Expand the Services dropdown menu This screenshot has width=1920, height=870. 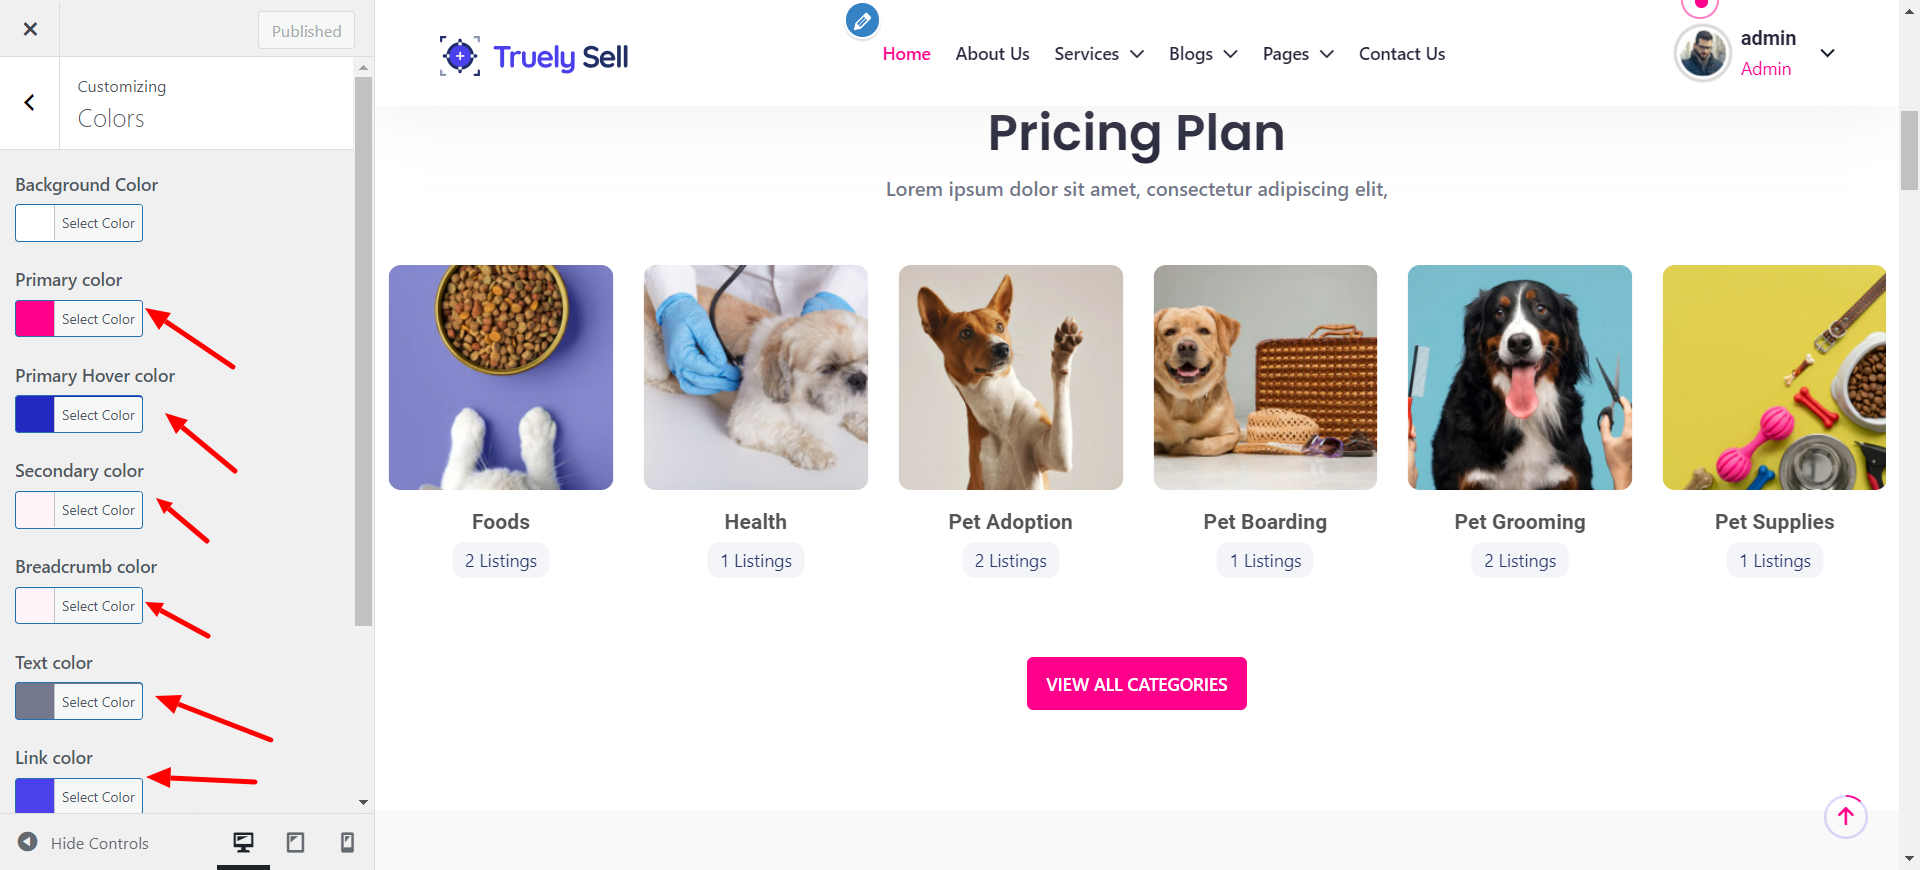(x=1098, y=54)
